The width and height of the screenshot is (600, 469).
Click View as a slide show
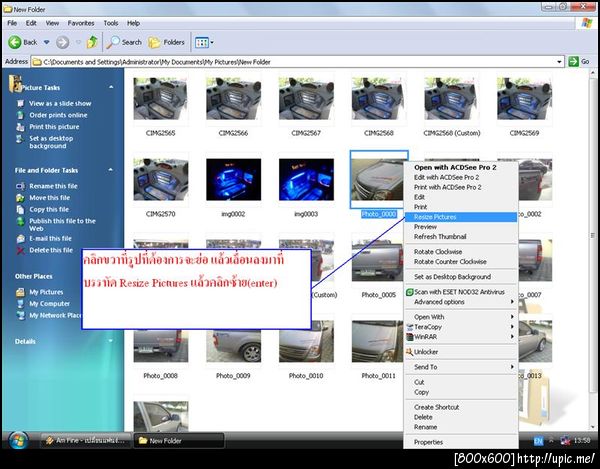coord(60,103)
